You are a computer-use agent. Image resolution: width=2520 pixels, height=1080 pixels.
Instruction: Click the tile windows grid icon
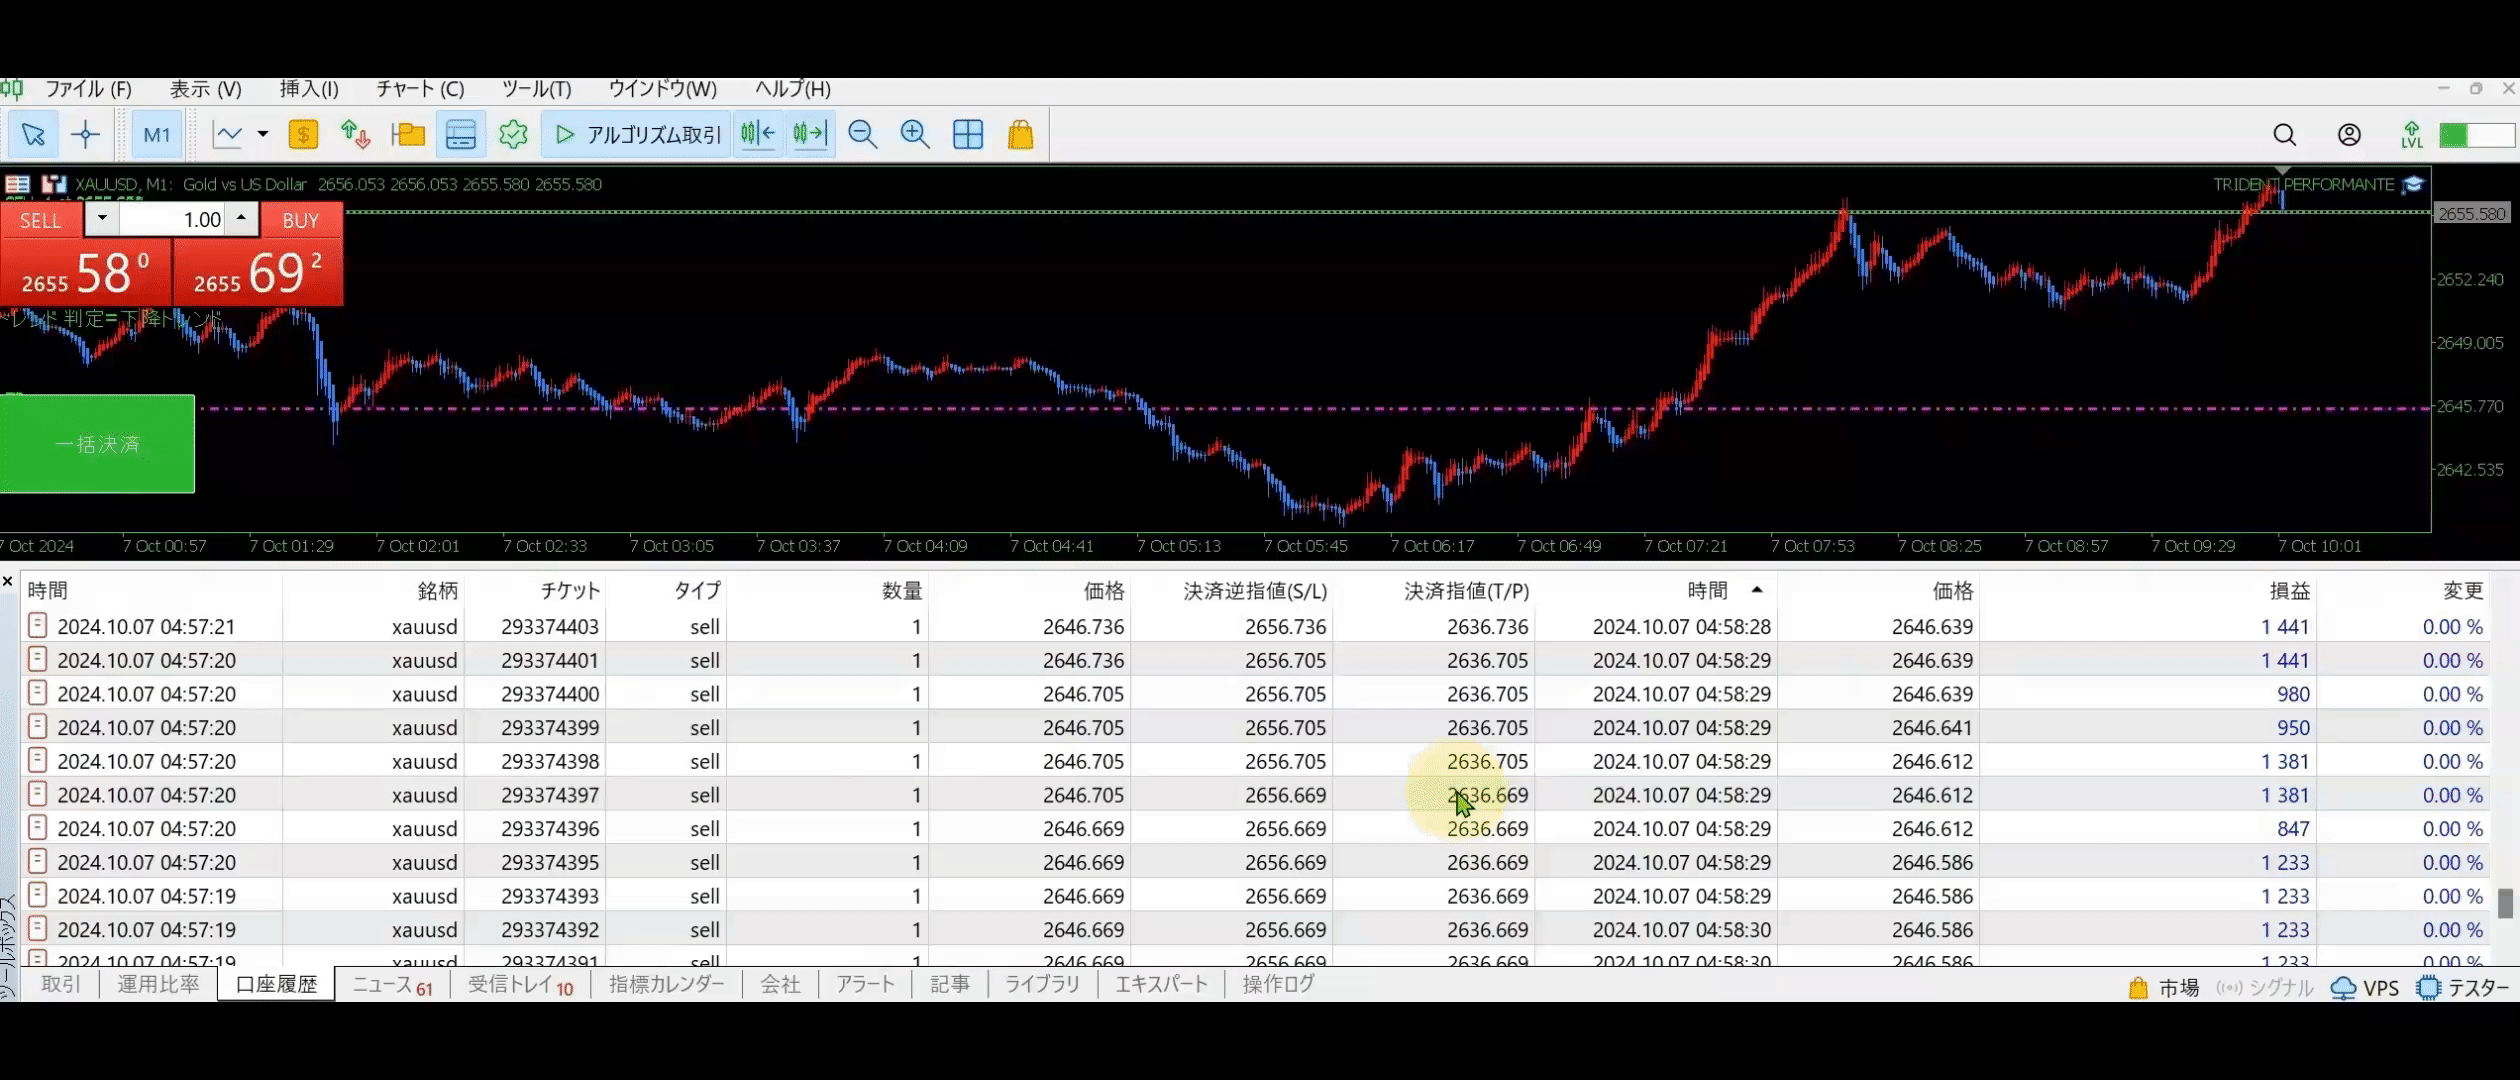click(x=968, y=135)
